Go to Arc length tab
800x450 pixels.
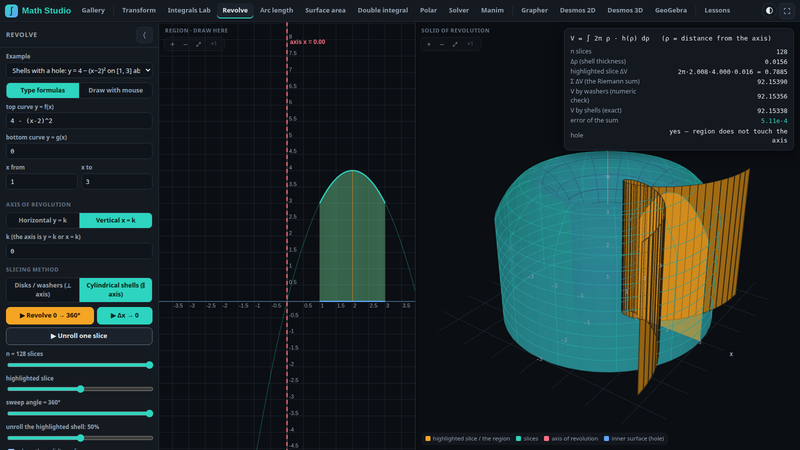(x=277, y=10)
